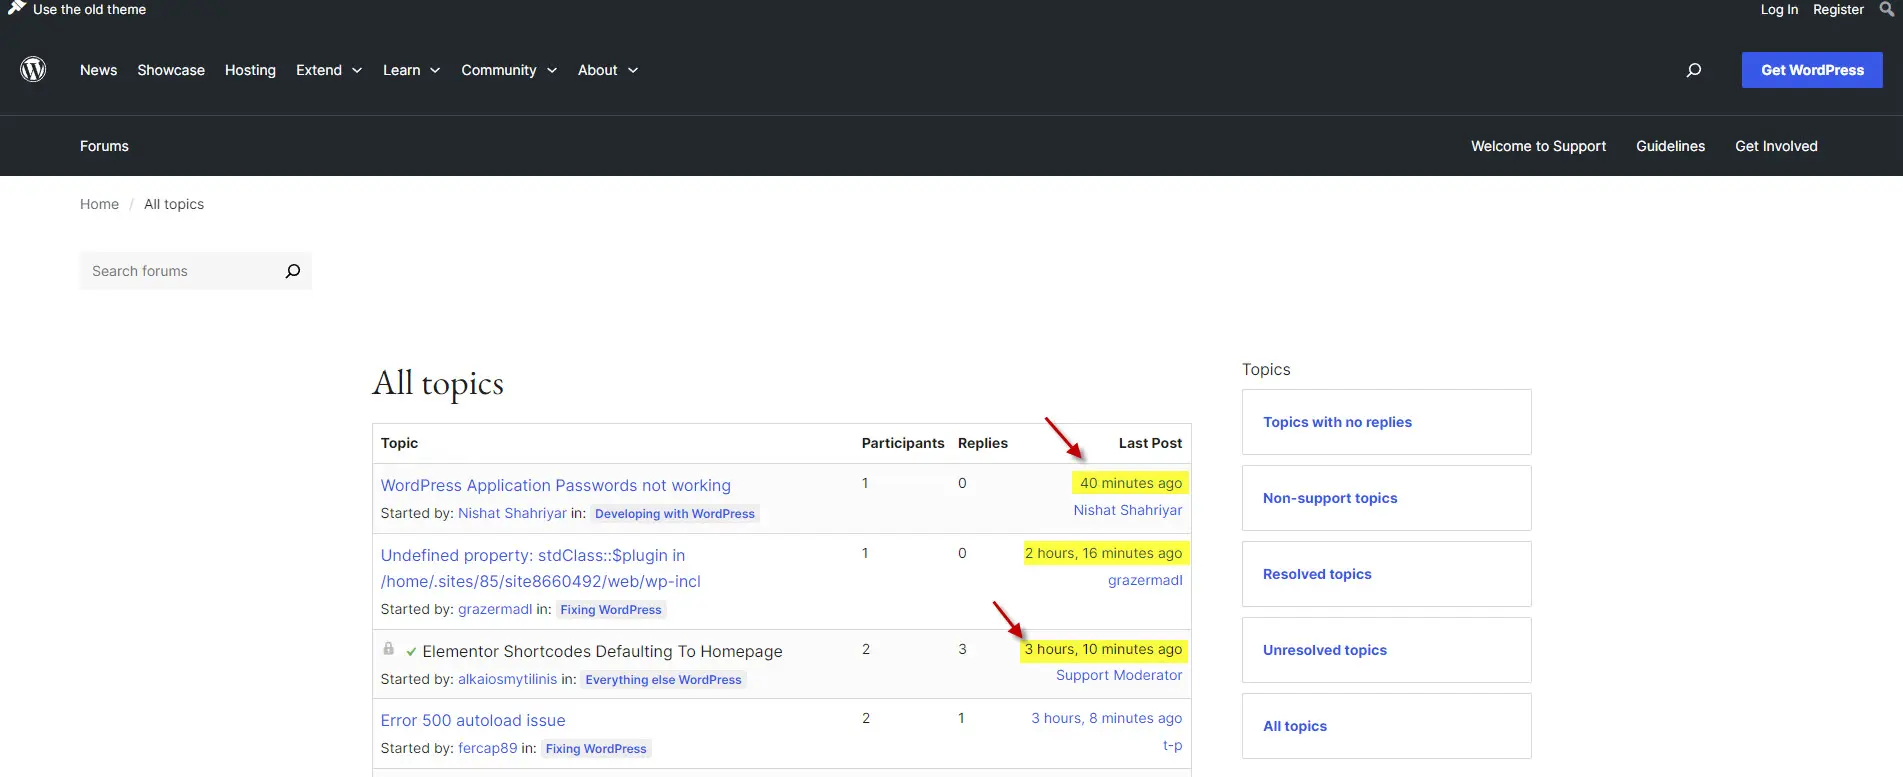Open Undefined property stdClass topic
1903x777 pixels.
pos(540,568)
